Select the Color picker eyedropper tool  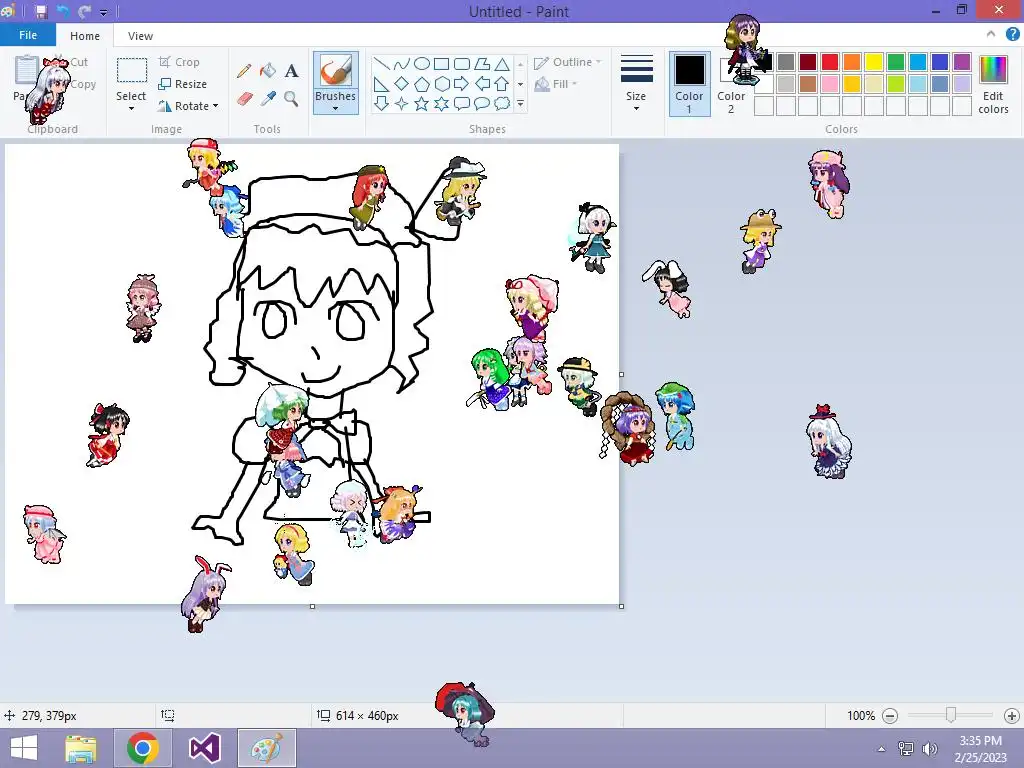268,99
